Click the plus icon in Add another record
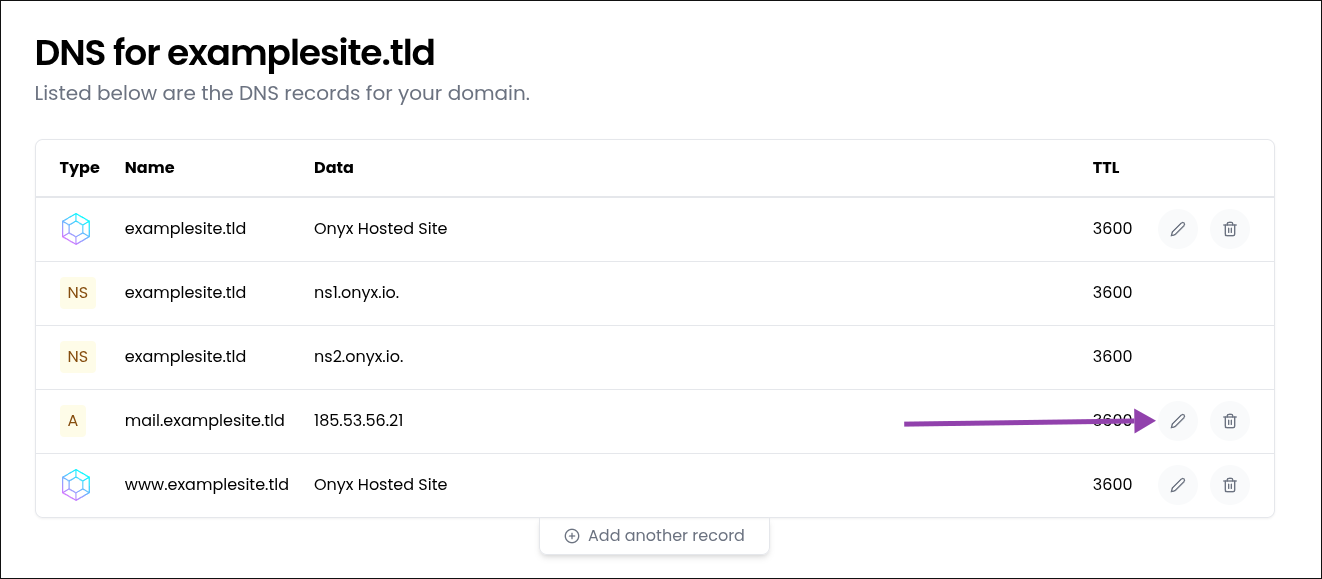Screen dimensions: 1322x579 (572, 536)
